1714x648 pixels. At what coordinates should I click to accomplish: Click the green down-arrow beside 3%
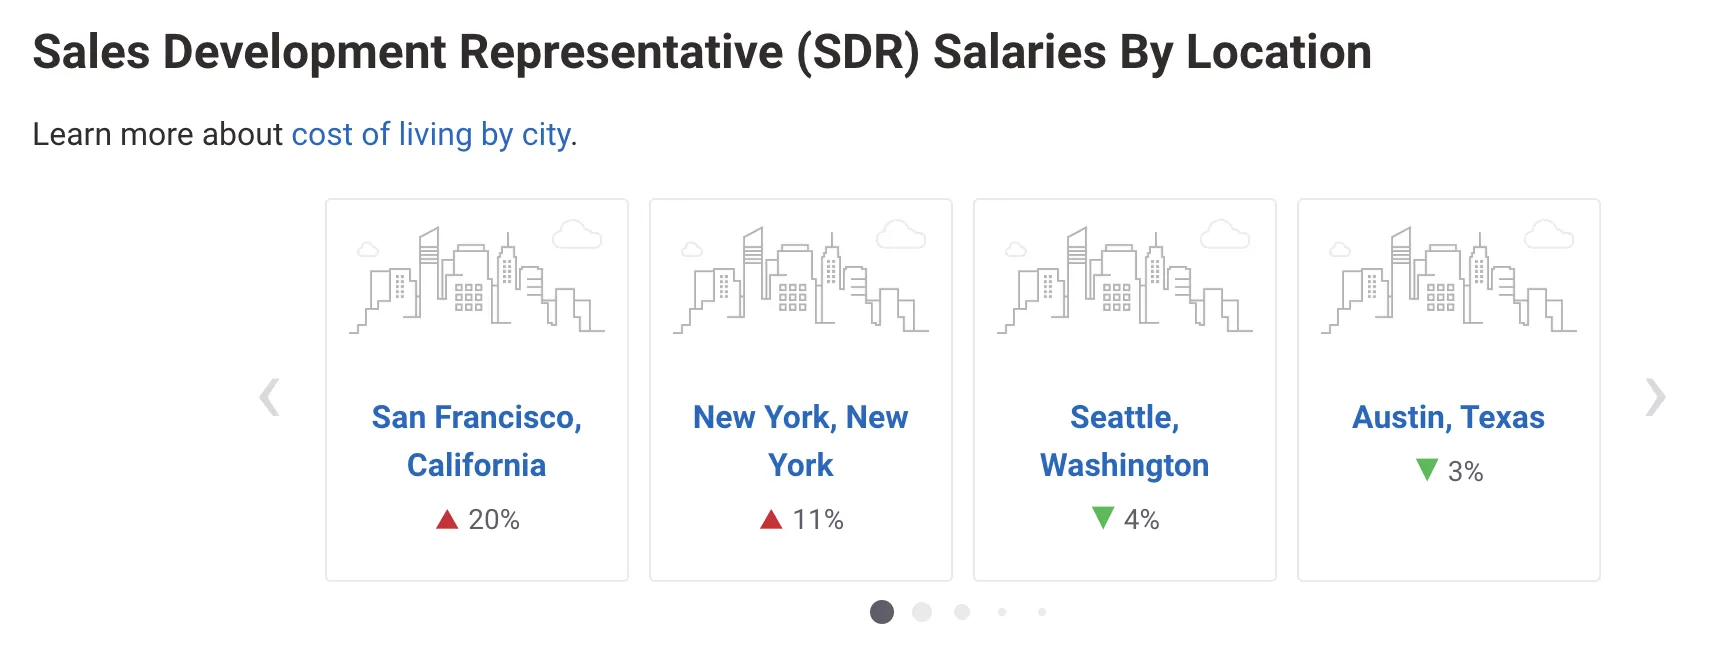click(x=1426, y=471)
